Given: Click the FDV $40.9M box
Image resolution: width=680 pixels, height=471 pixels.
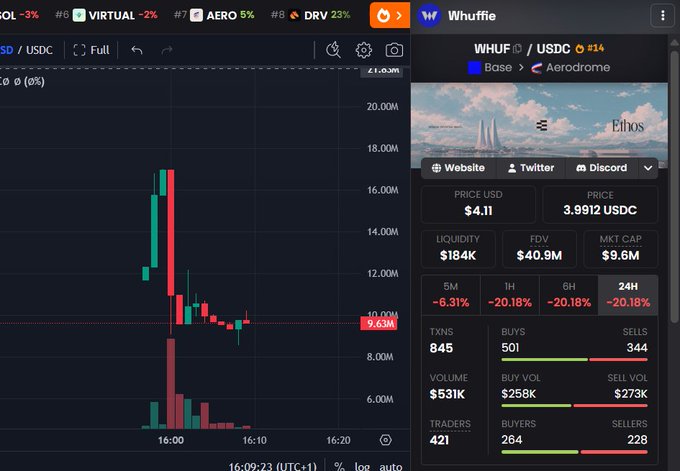Looking at the screenshot, I should click(539, 249).
